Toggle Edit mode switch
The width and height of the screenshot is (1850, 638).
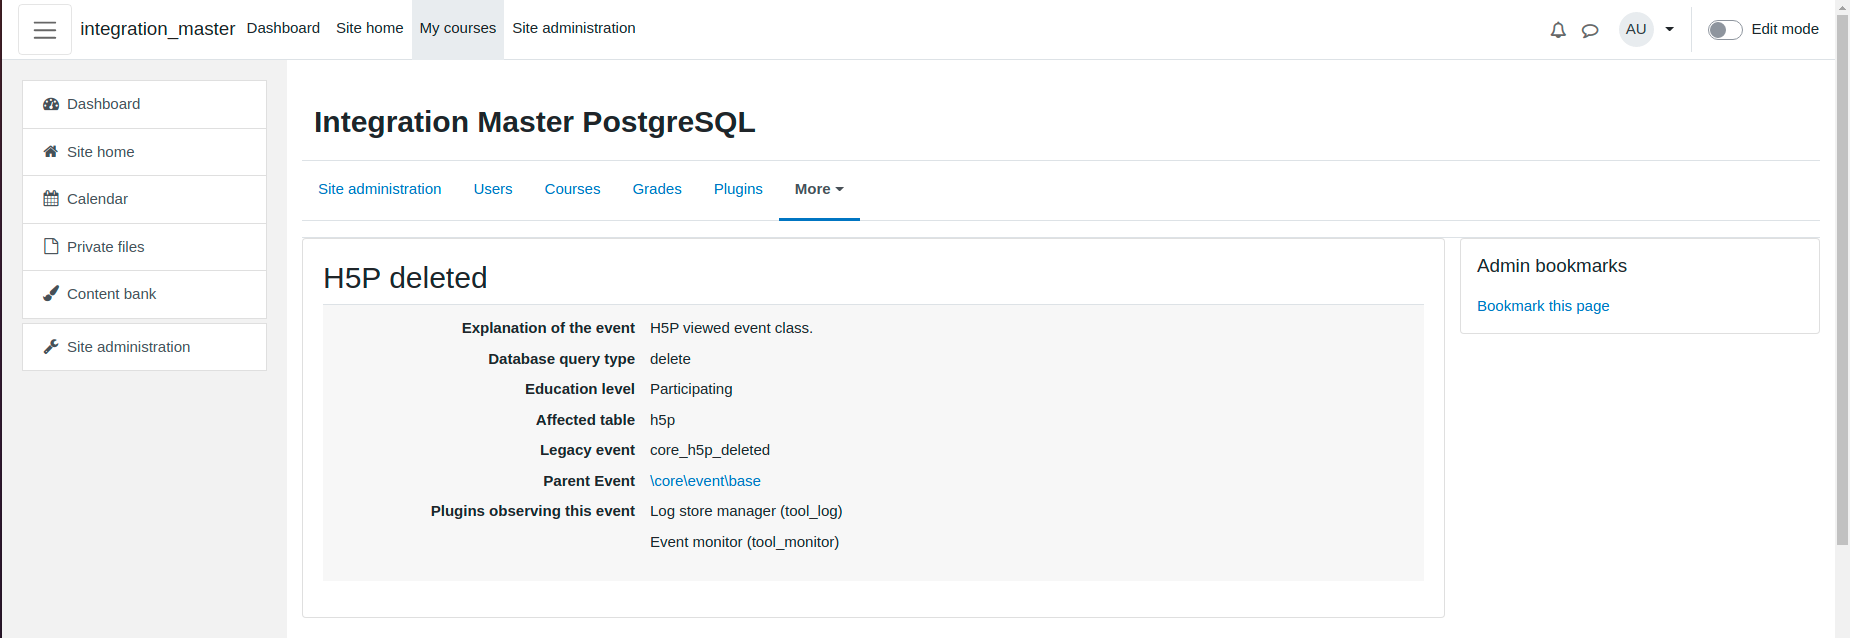tap(1725, 29)
